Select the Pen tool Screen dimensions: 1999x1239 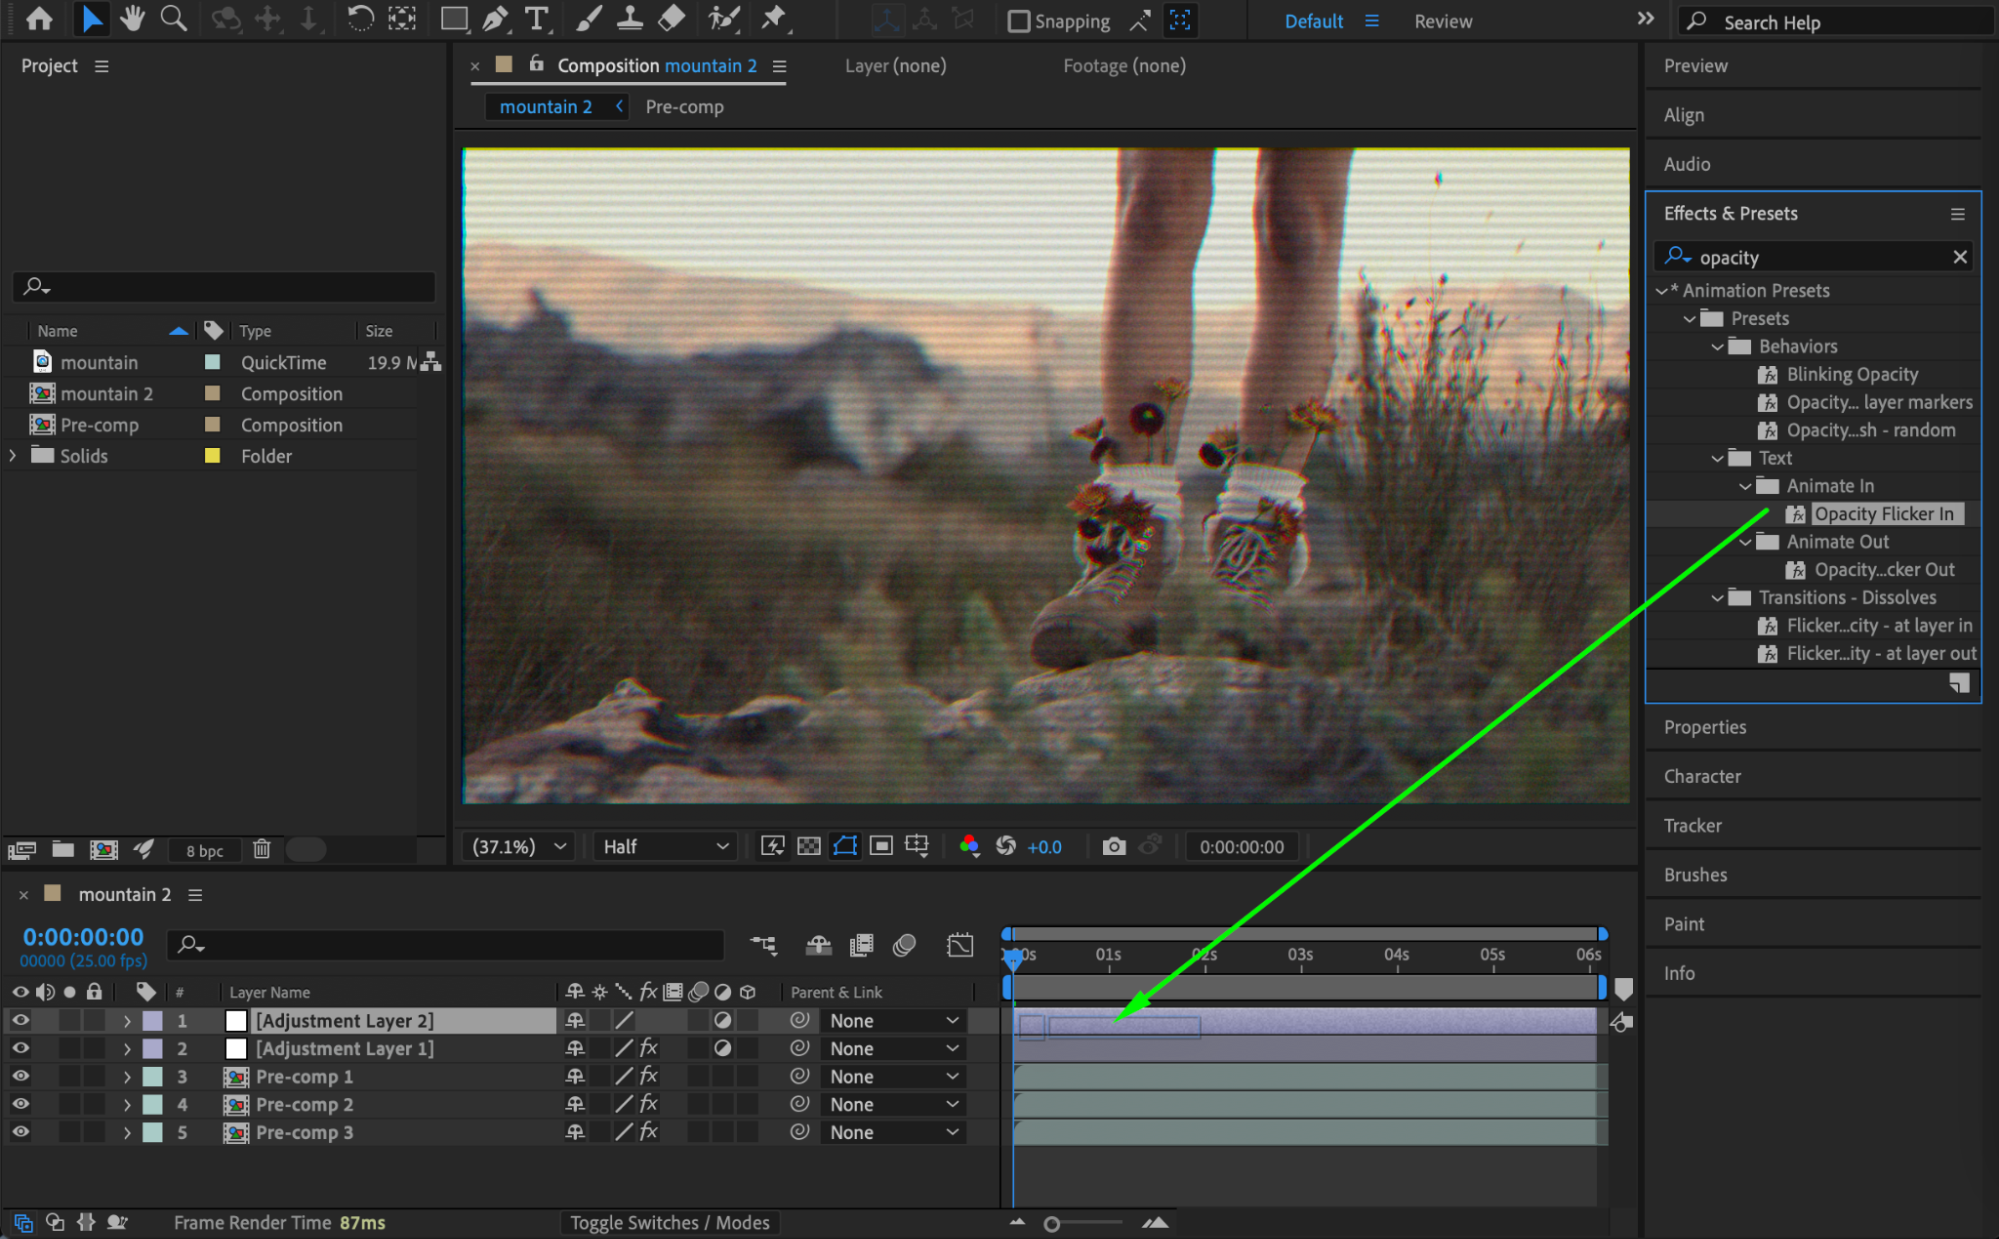pyautogui.click(x=495, y=19)
